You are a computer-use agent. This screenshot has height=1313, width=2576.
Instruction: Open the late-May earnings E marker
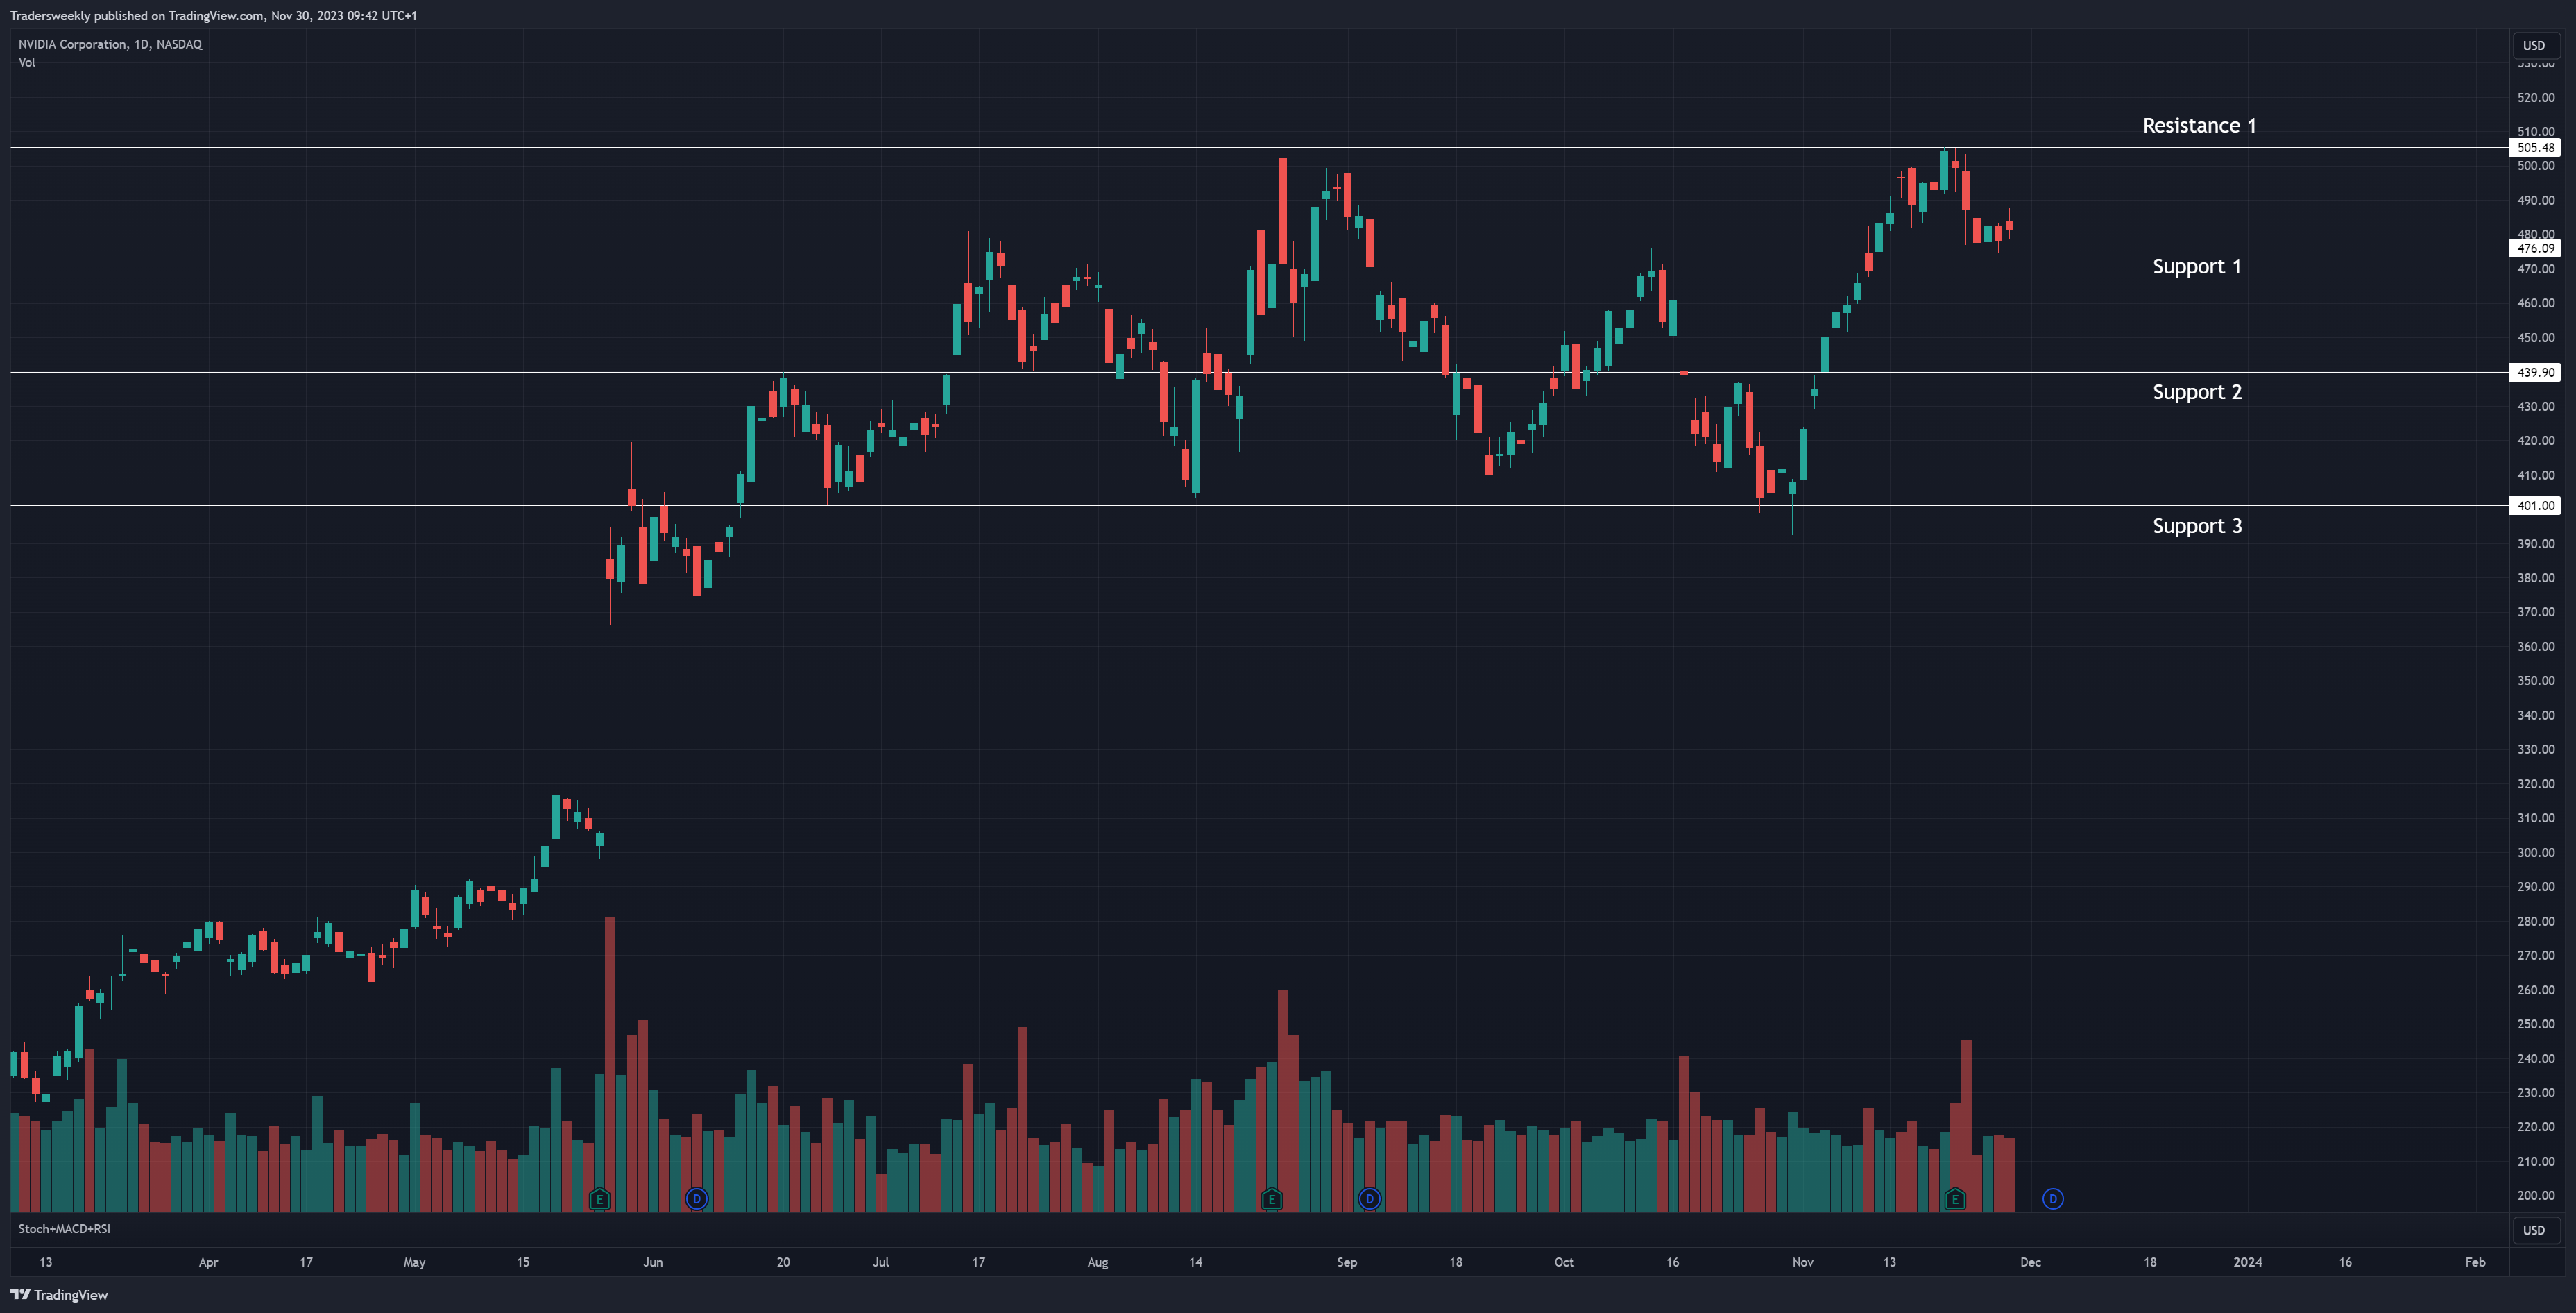(599, 1198)
